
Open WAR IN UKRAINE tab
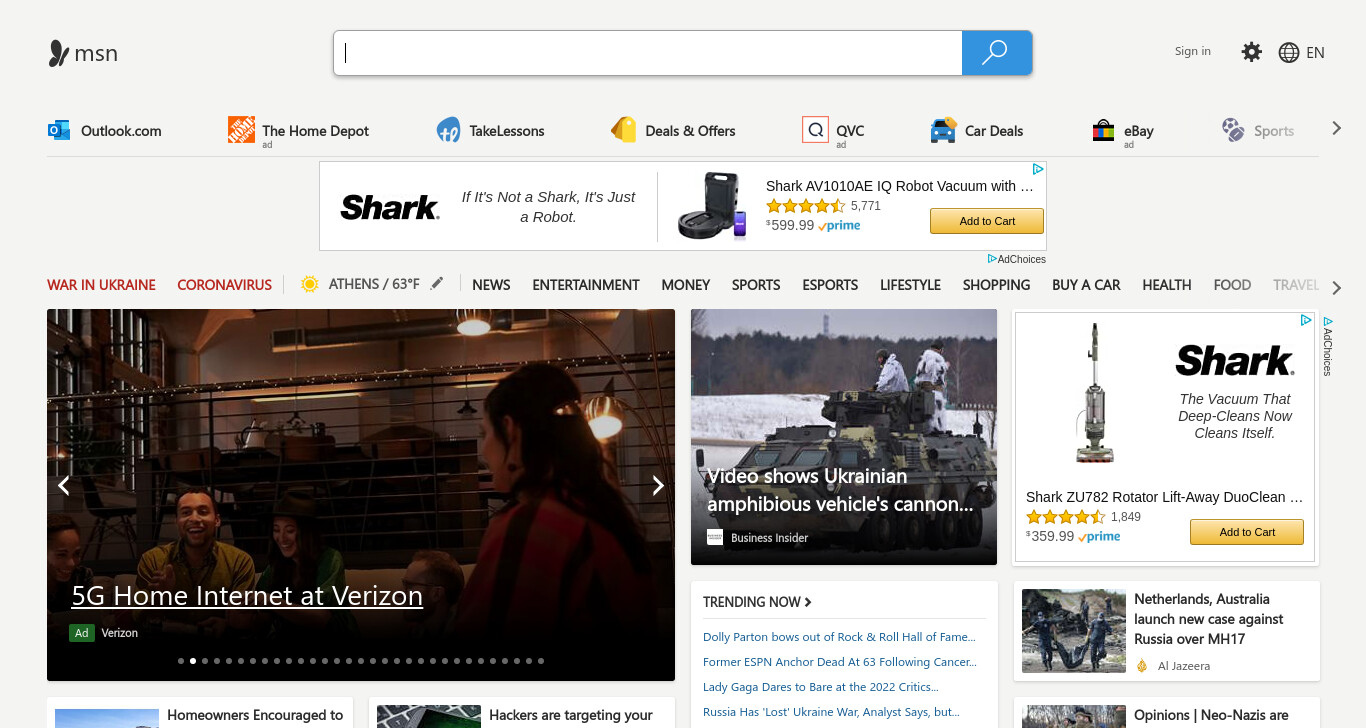click(101, 285)
